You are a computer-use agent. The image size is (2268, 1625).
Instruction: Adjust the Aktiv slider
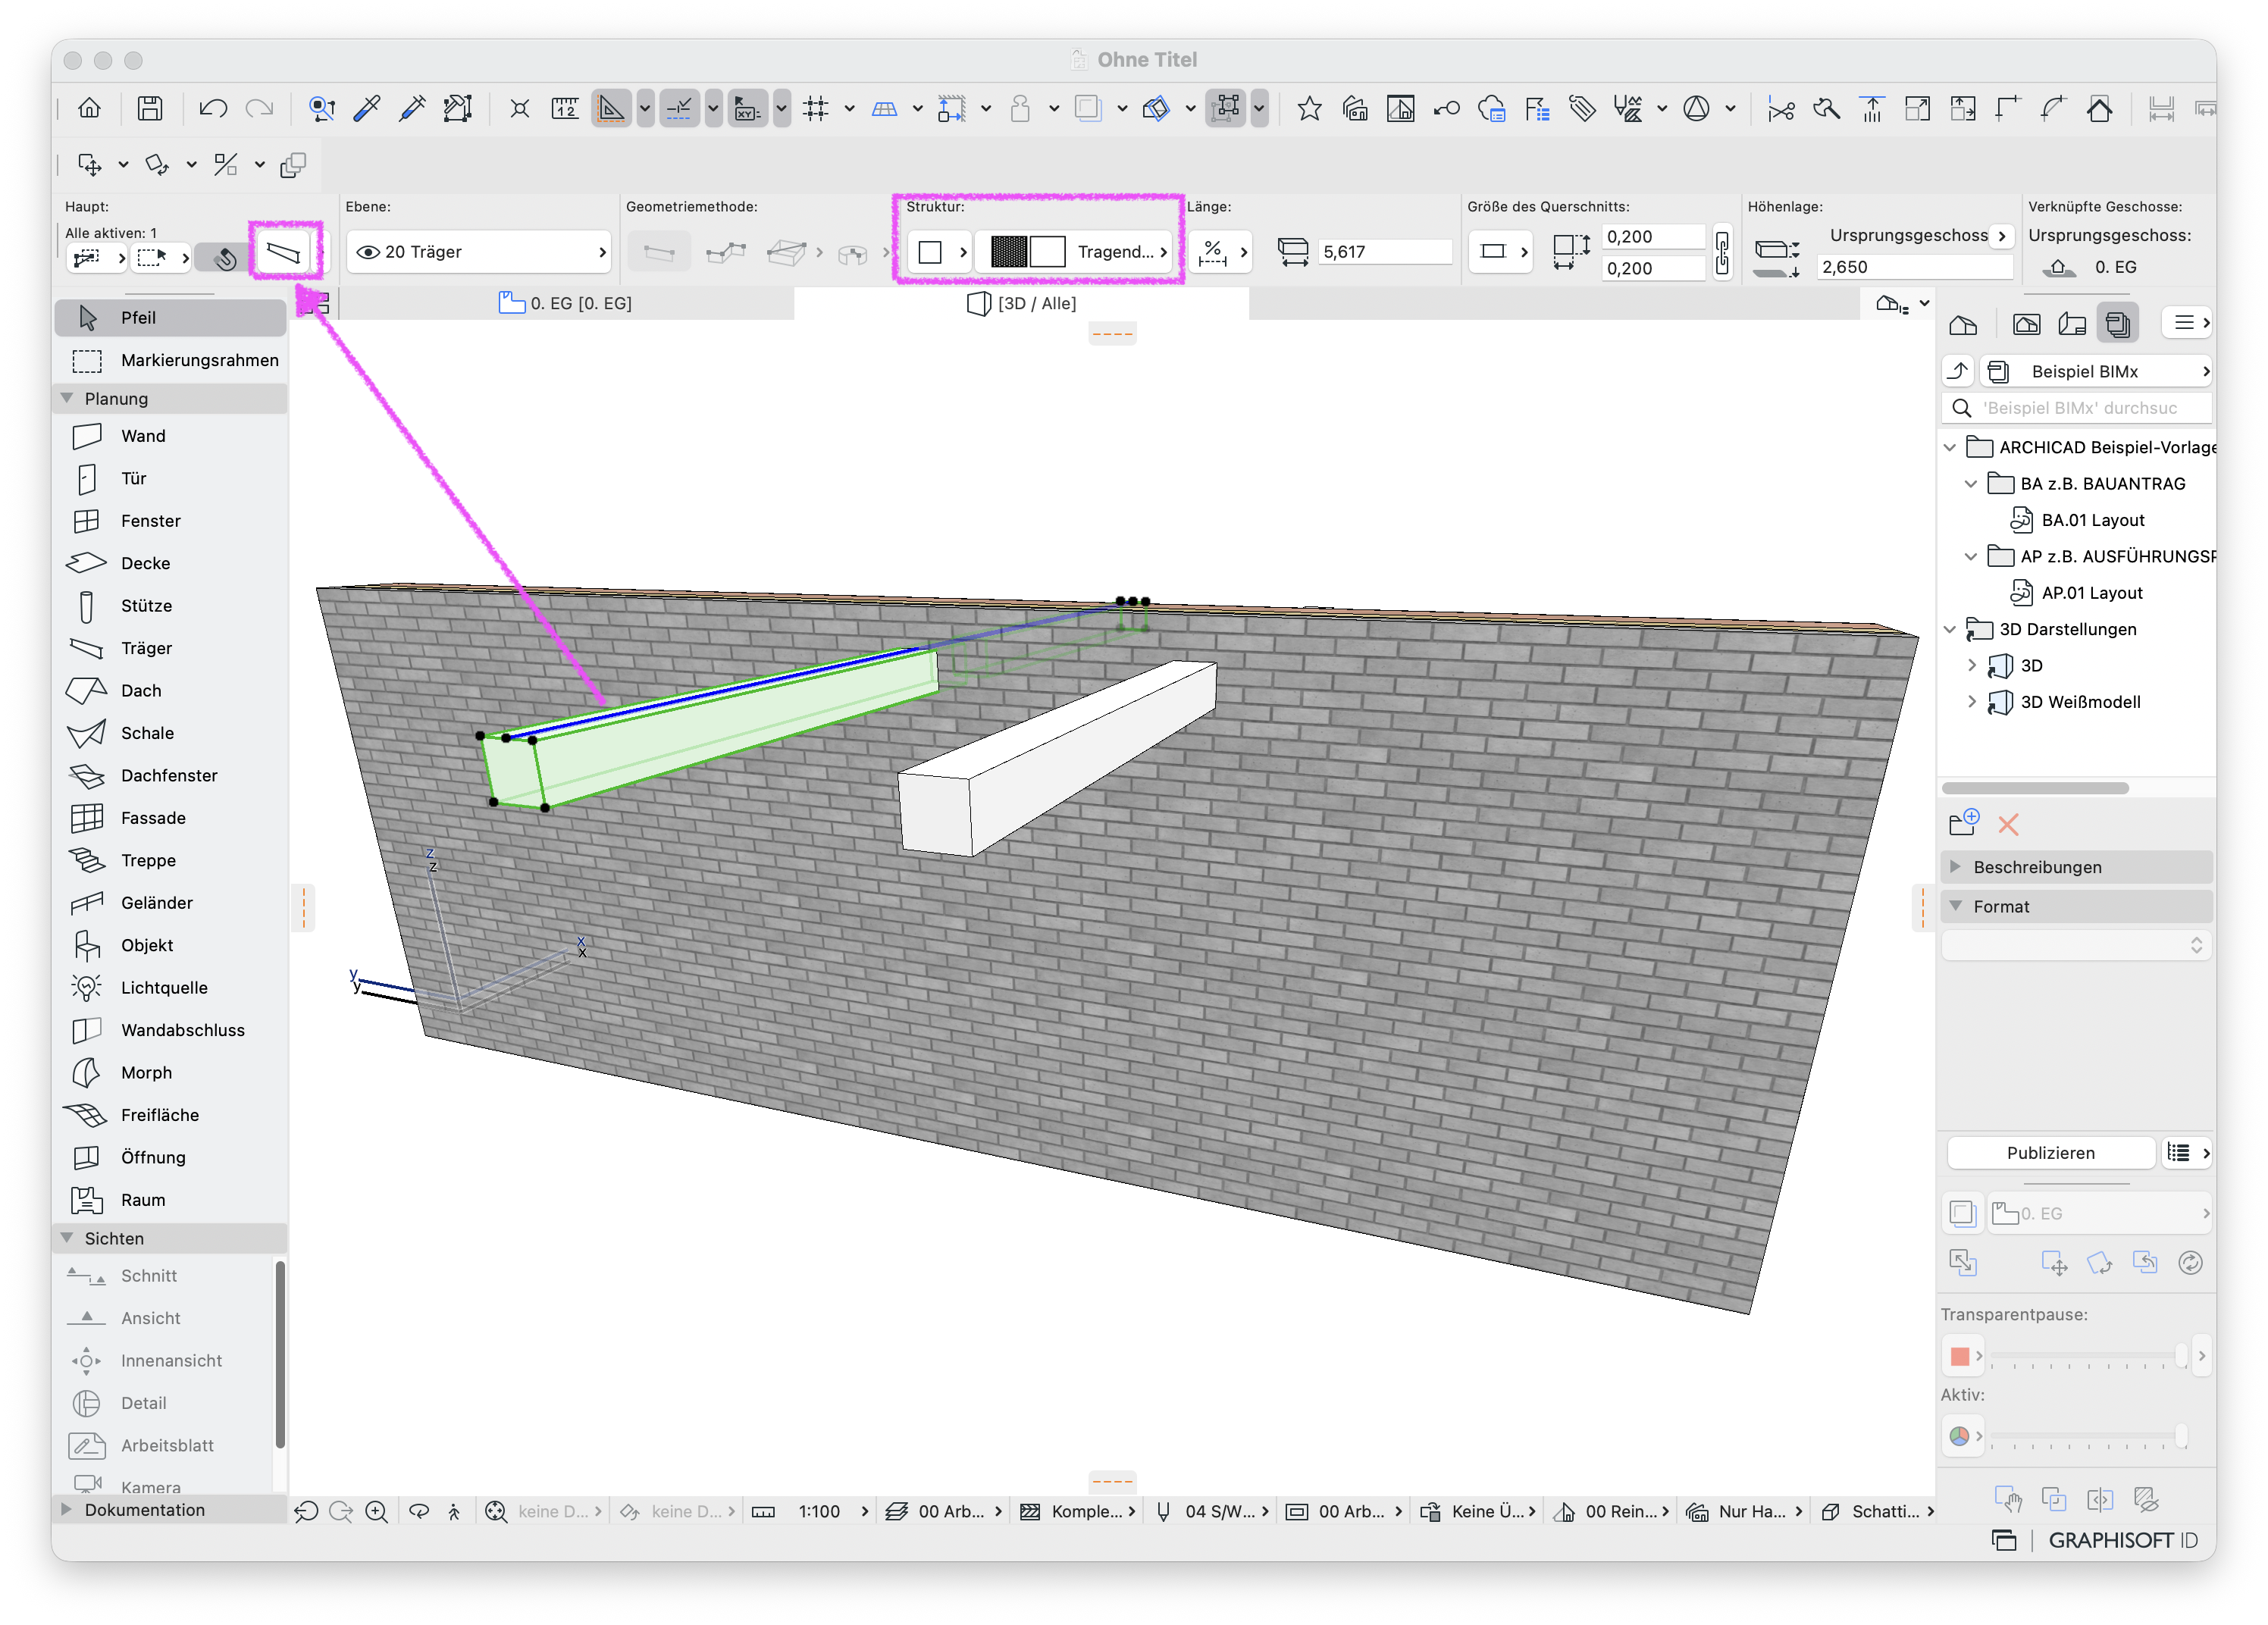tap(2089, 1436)
